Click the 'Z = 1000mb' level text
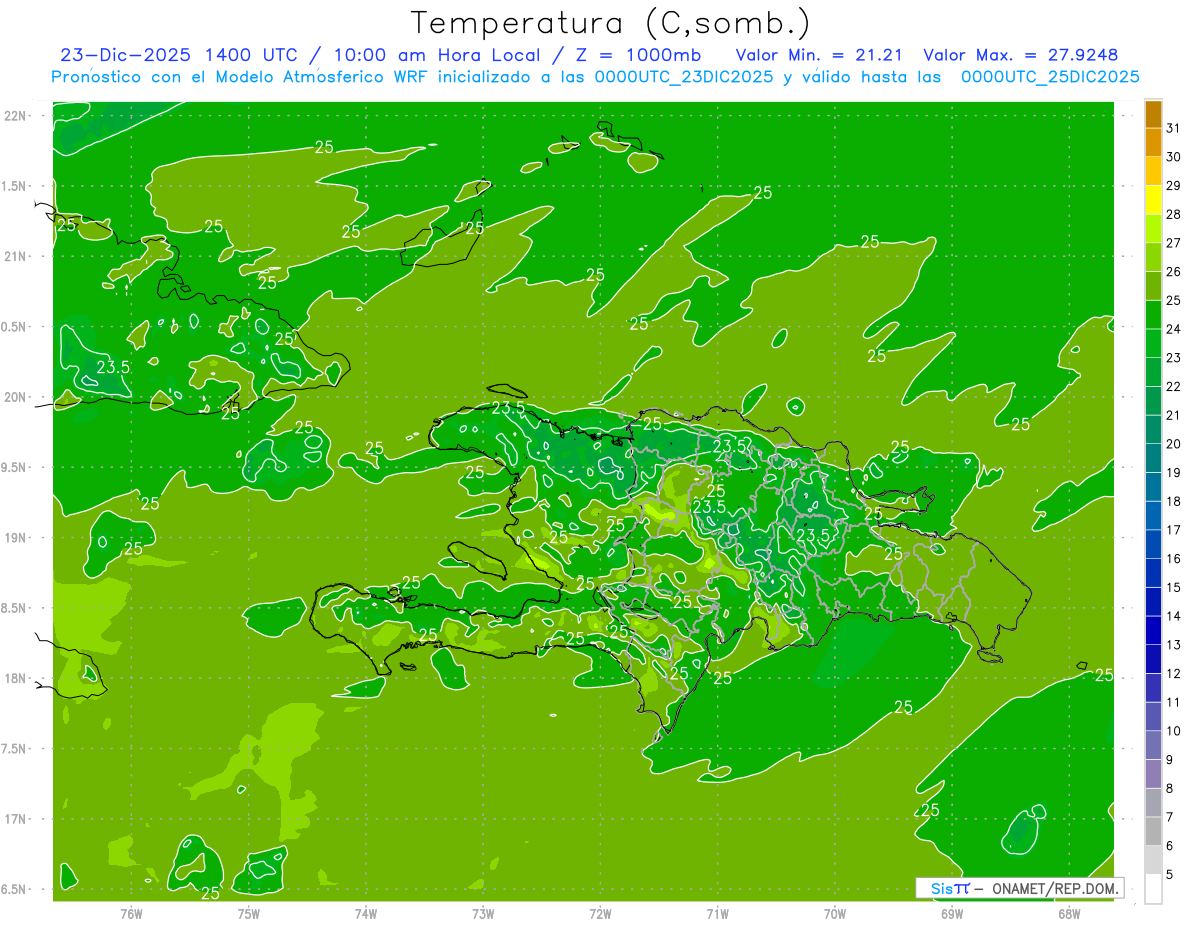The height and width of the screenshot is (927, 1200). (x=638, y=55)
